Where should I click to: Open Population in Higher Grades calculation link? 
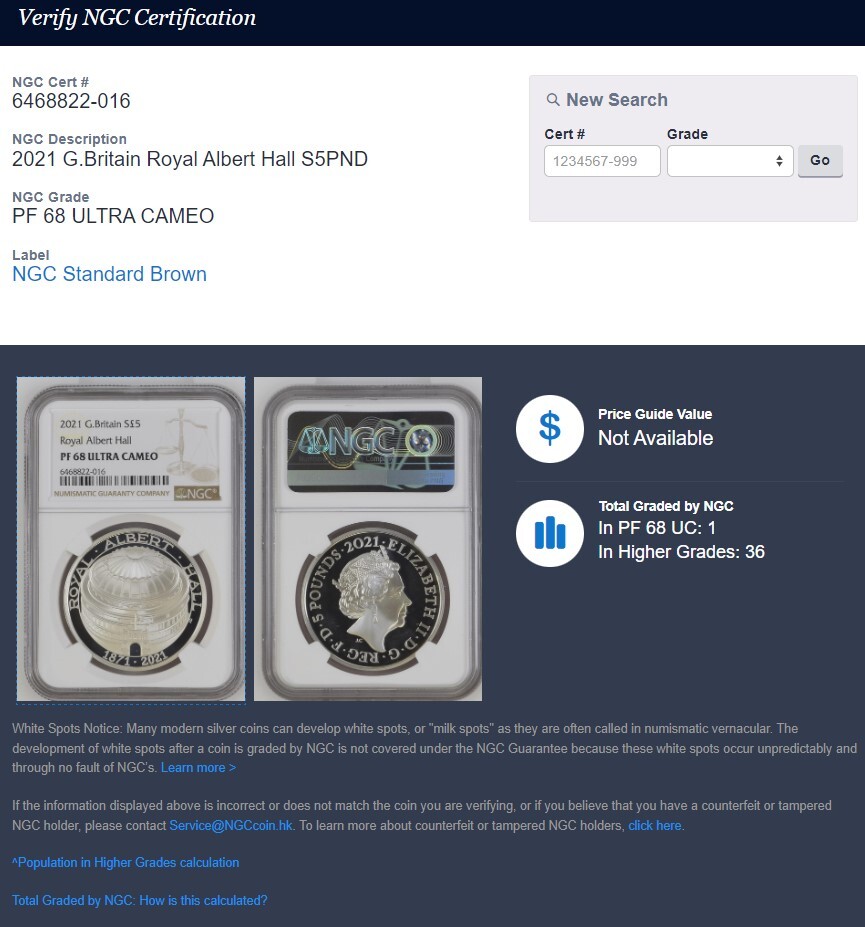pyautogui.click(x=125, y=863)
